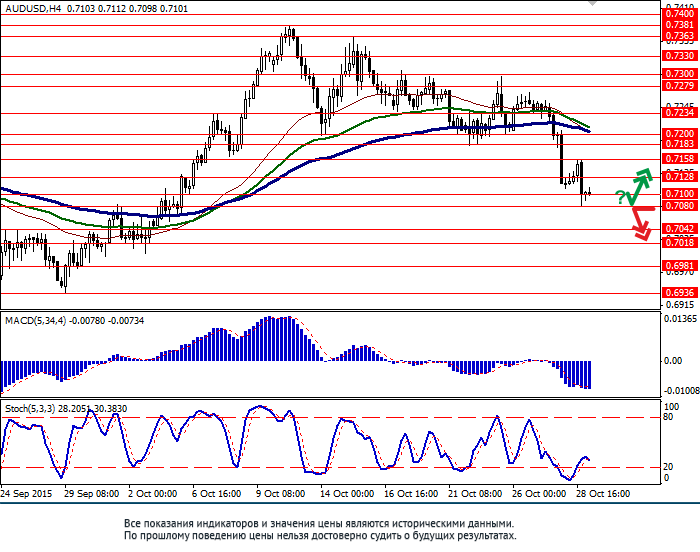Screen dimensions: 700x552
Task: Click the 0.7158 price level label
Action: (x=679, y=159)
